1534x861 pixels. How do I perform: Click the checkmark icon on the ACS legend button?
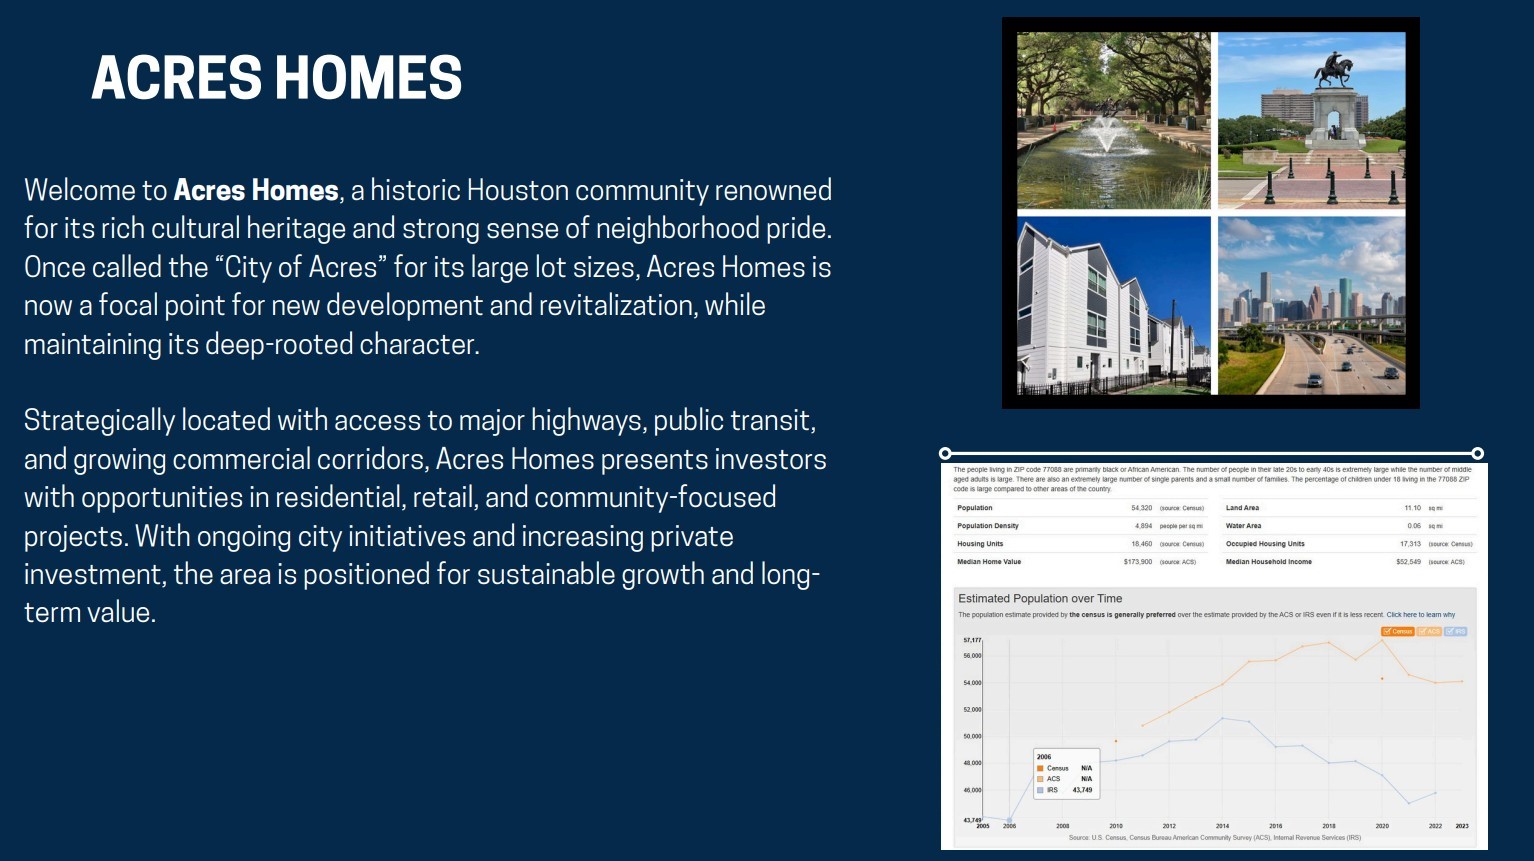tap(1423, 631)
